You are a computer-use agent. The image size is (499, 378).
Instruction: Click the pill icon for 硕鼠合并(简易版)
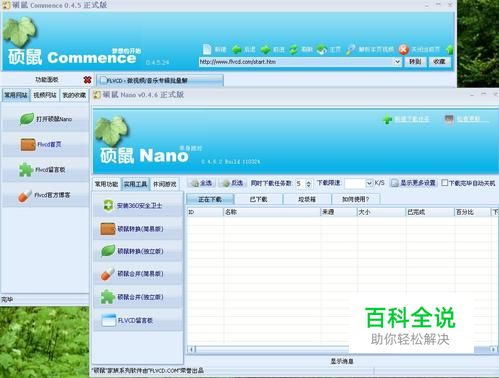pos(108,274)
